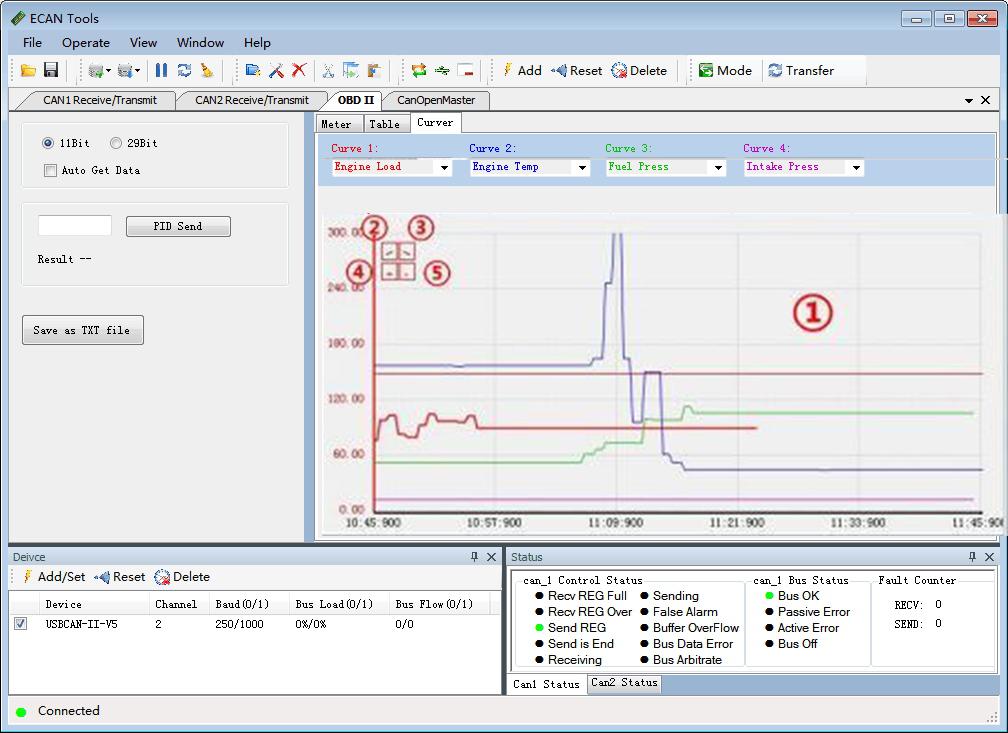Click the Mode toolbar button
Image resolution: width=1008 pixels, height=733 pixels.
(x=725, y=70)
